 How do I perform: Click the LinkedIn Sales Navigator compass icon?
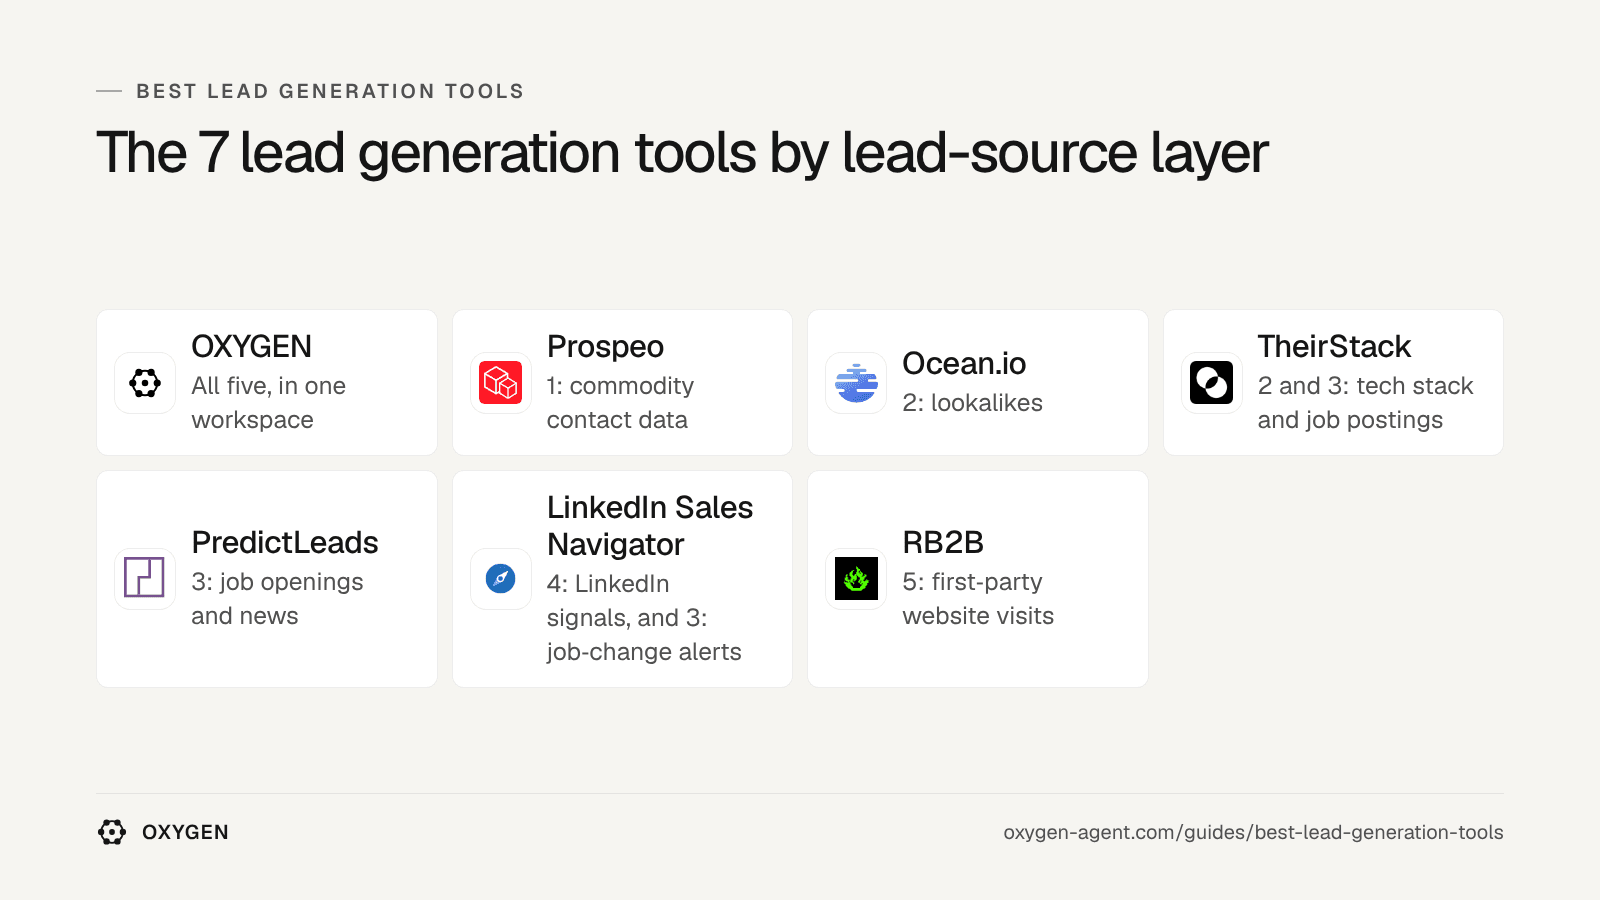click(x=501, y=579)
